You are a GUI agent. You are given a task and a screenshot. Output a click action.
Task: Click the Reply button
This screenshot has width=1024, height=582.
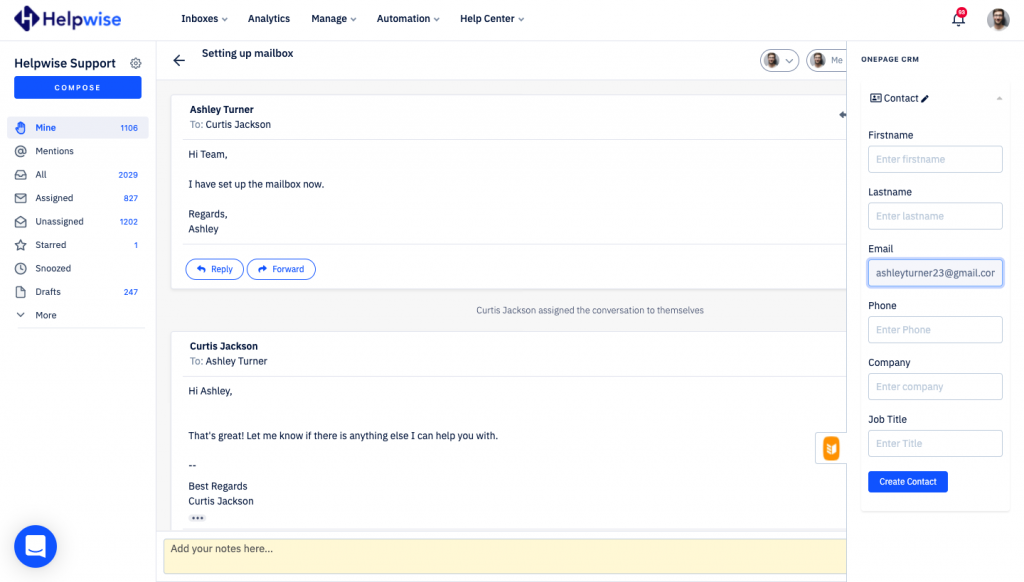pos(214,269)
